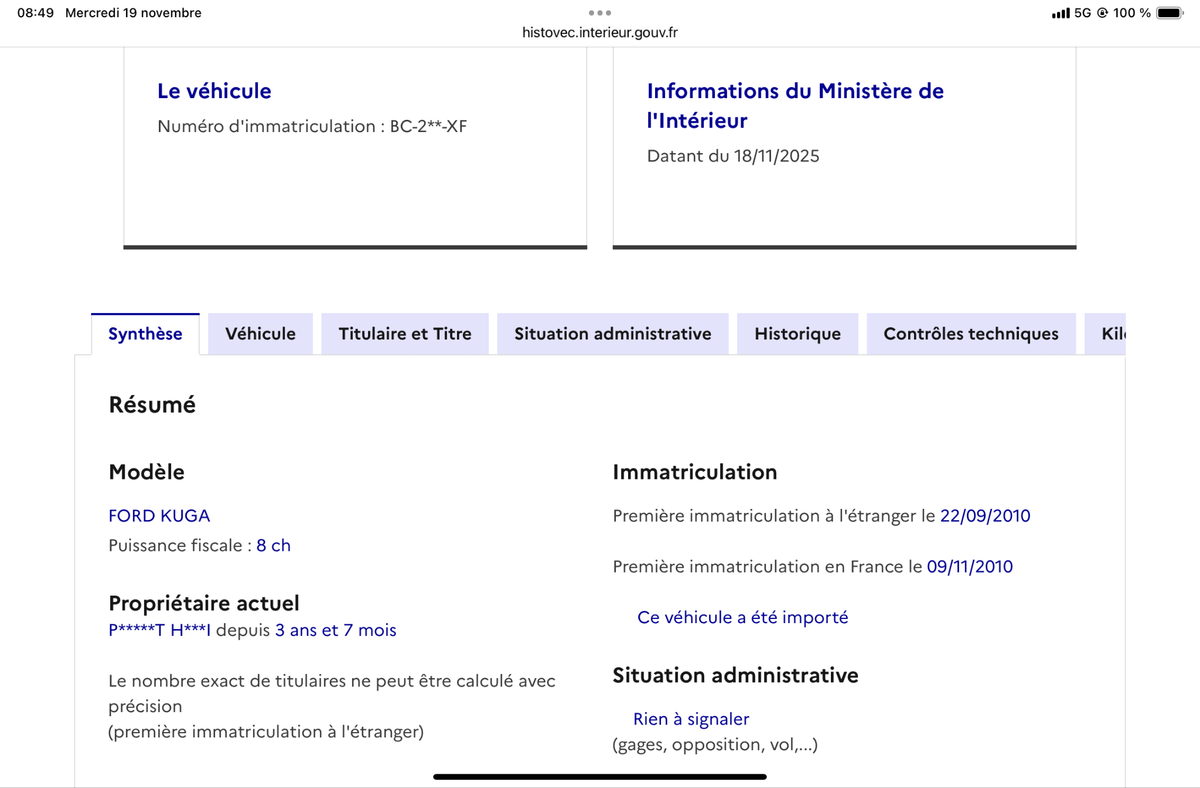
Task: Tap the 100 % battery percentage
Action: [1131, 13]
